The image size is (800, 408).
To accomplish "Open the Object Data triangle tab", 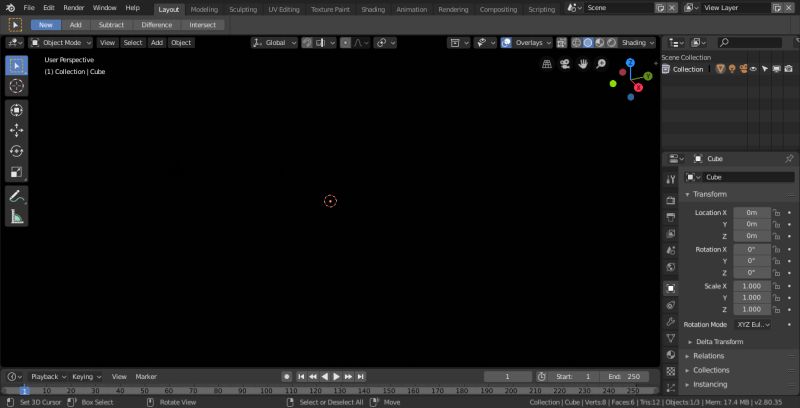I will tap(671, 338).
